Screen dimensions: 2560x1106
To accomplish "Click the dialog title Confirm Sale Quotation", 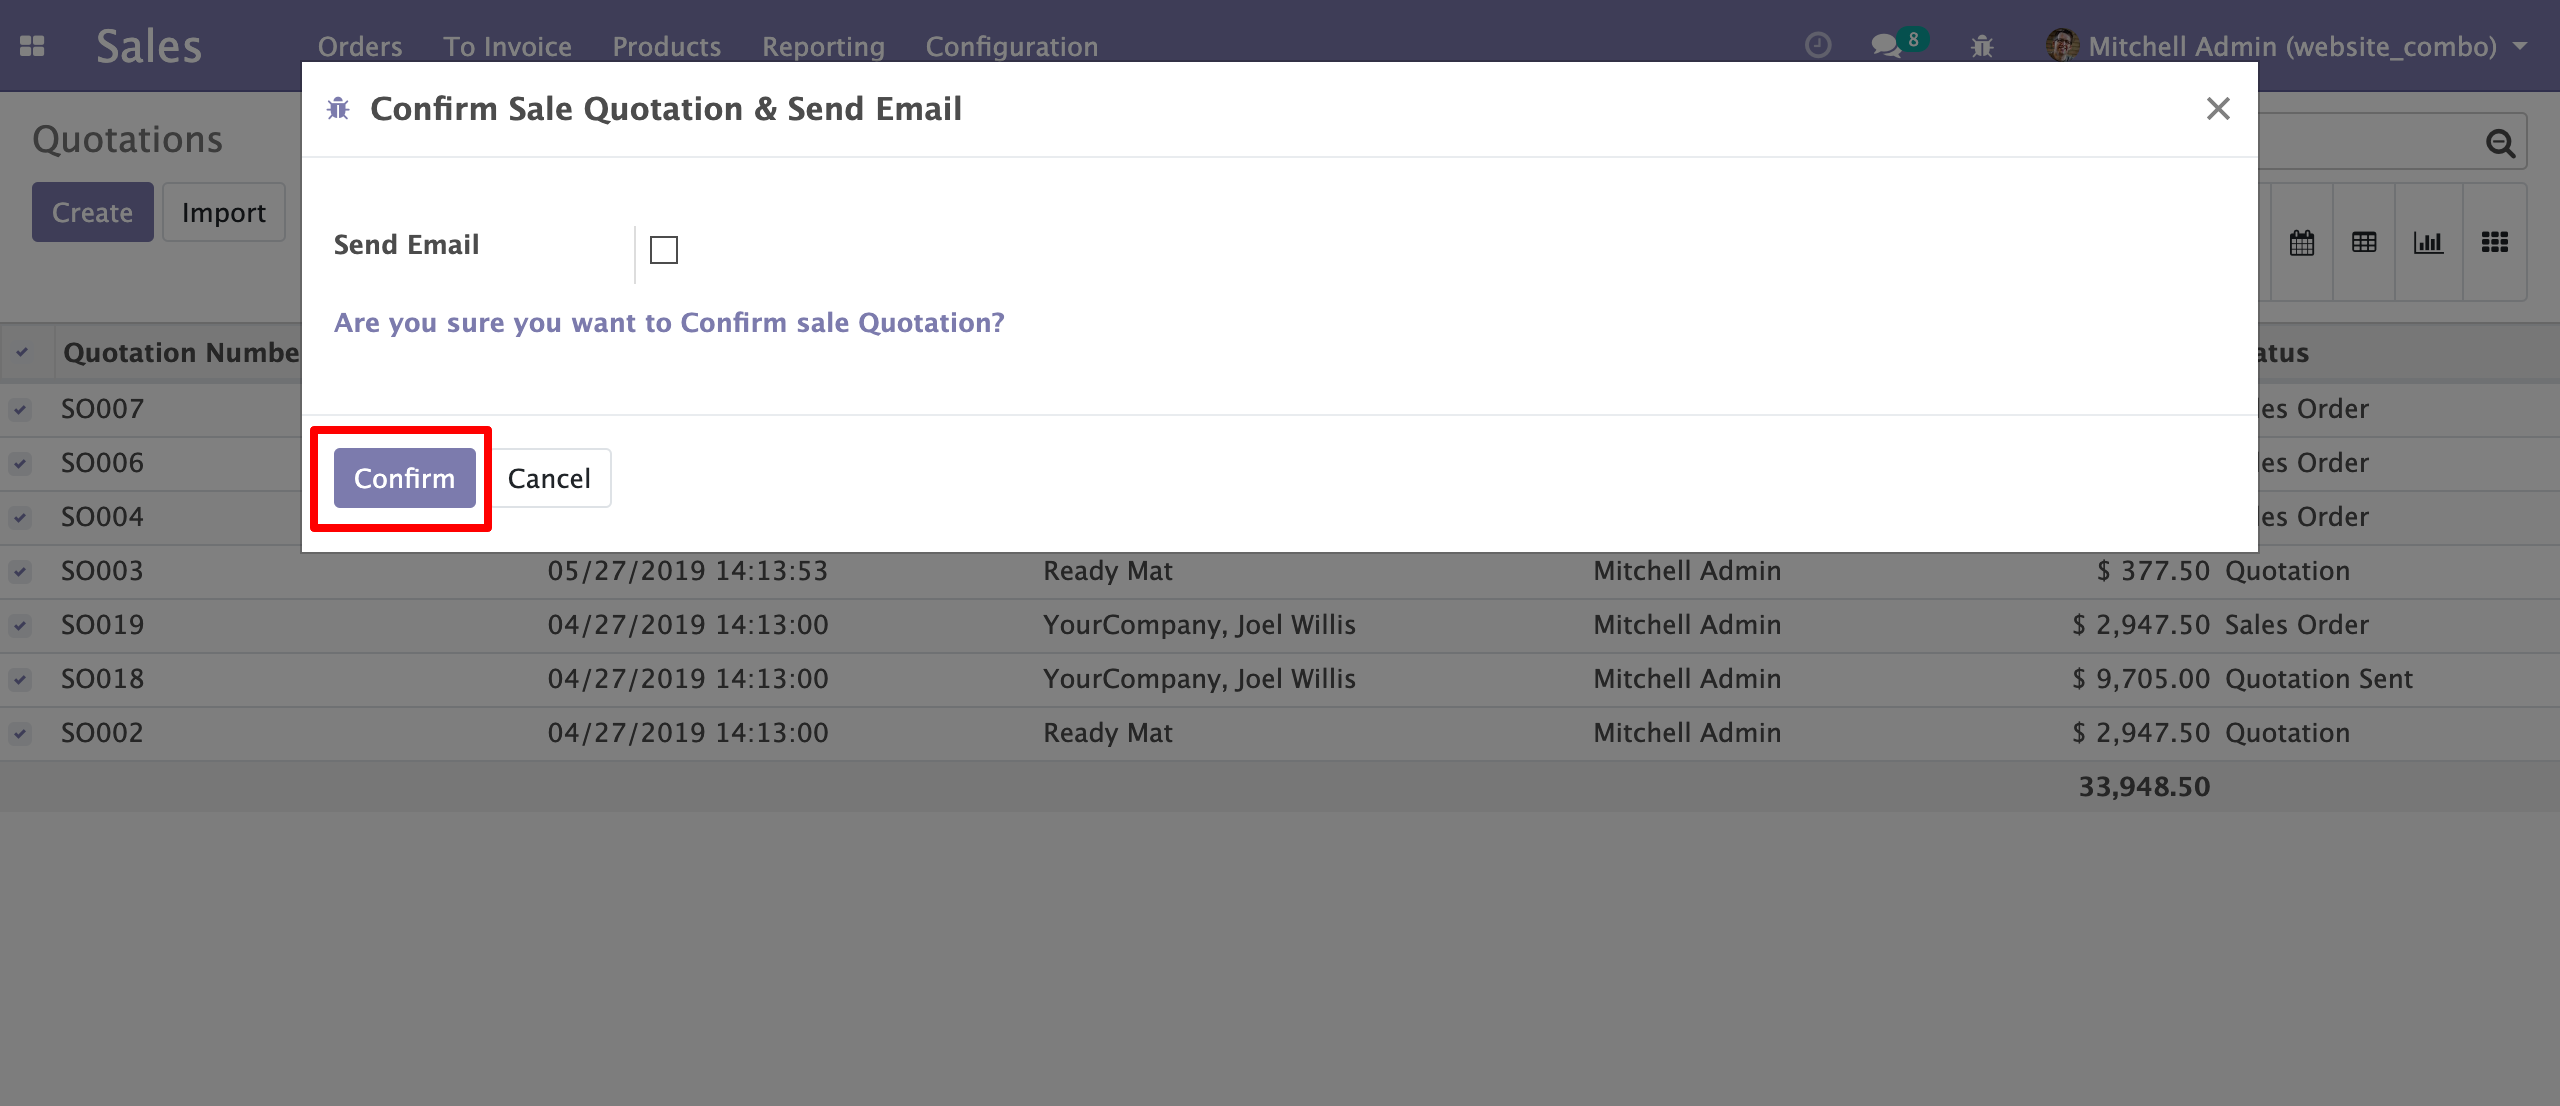I will [666, 109].
